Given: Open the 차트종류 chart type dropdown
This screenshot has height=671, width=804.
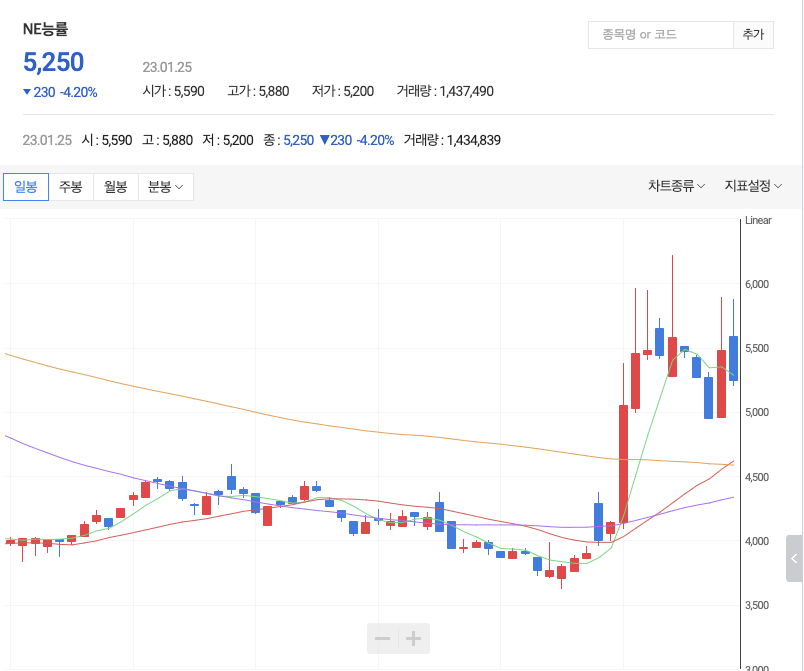Looking at the screenshot, I should click(x=676, y=186).
